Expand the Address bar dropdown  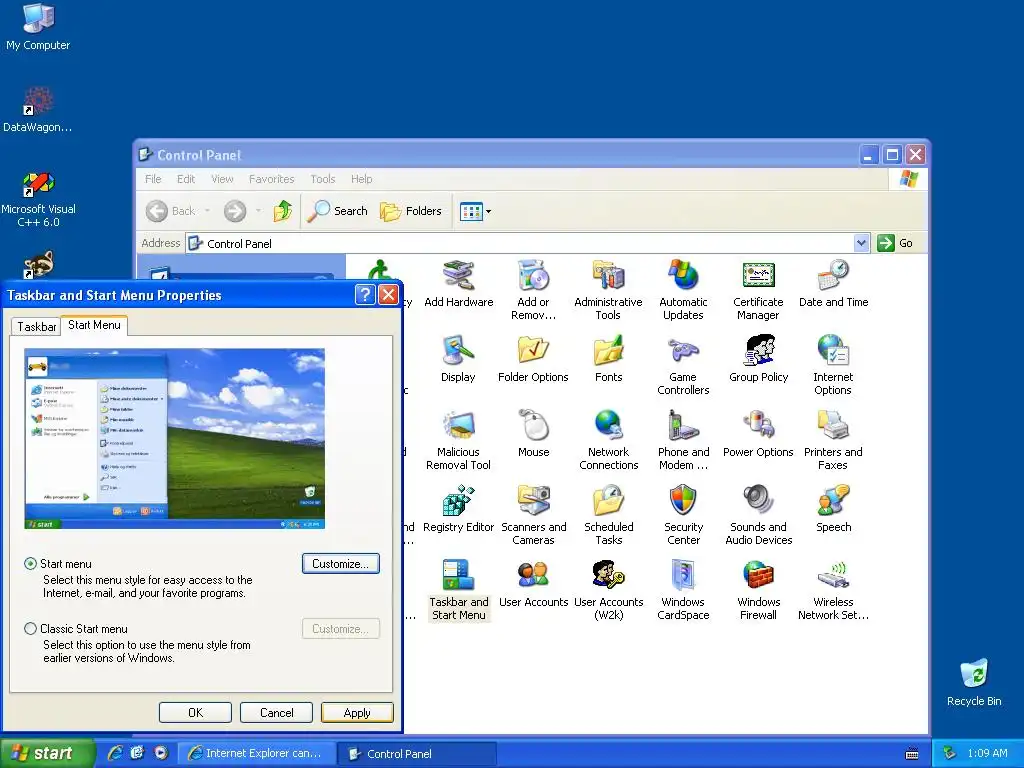point(861,243)
